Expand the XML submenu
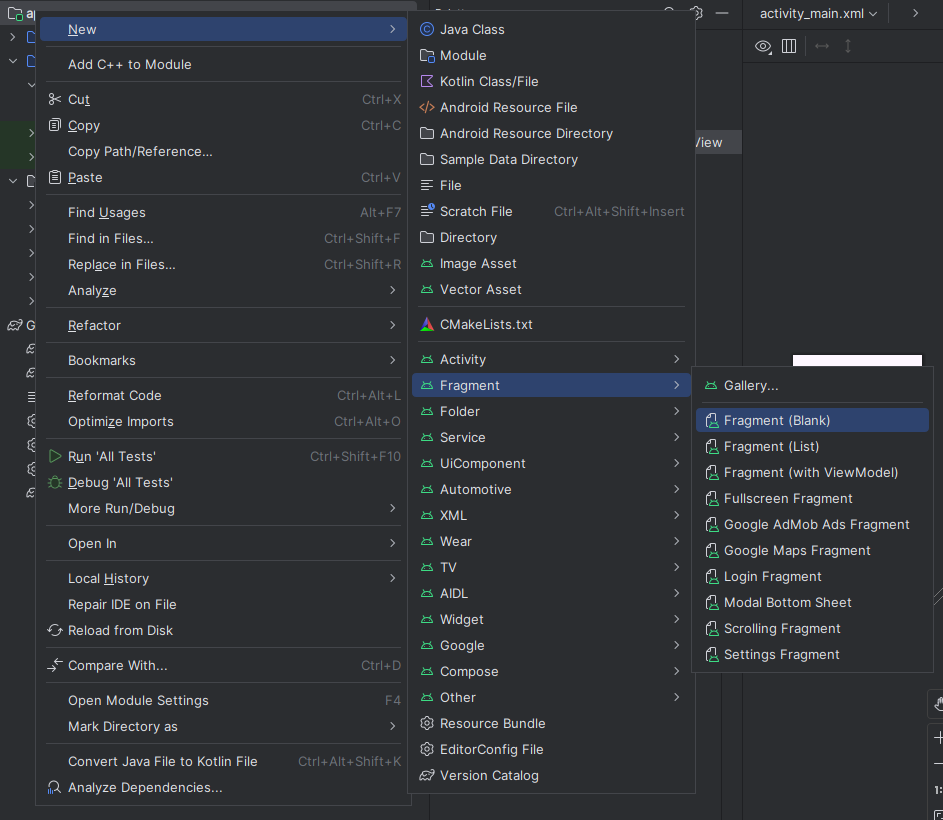This screenshot has width=943, height=820. pos(550,516)
